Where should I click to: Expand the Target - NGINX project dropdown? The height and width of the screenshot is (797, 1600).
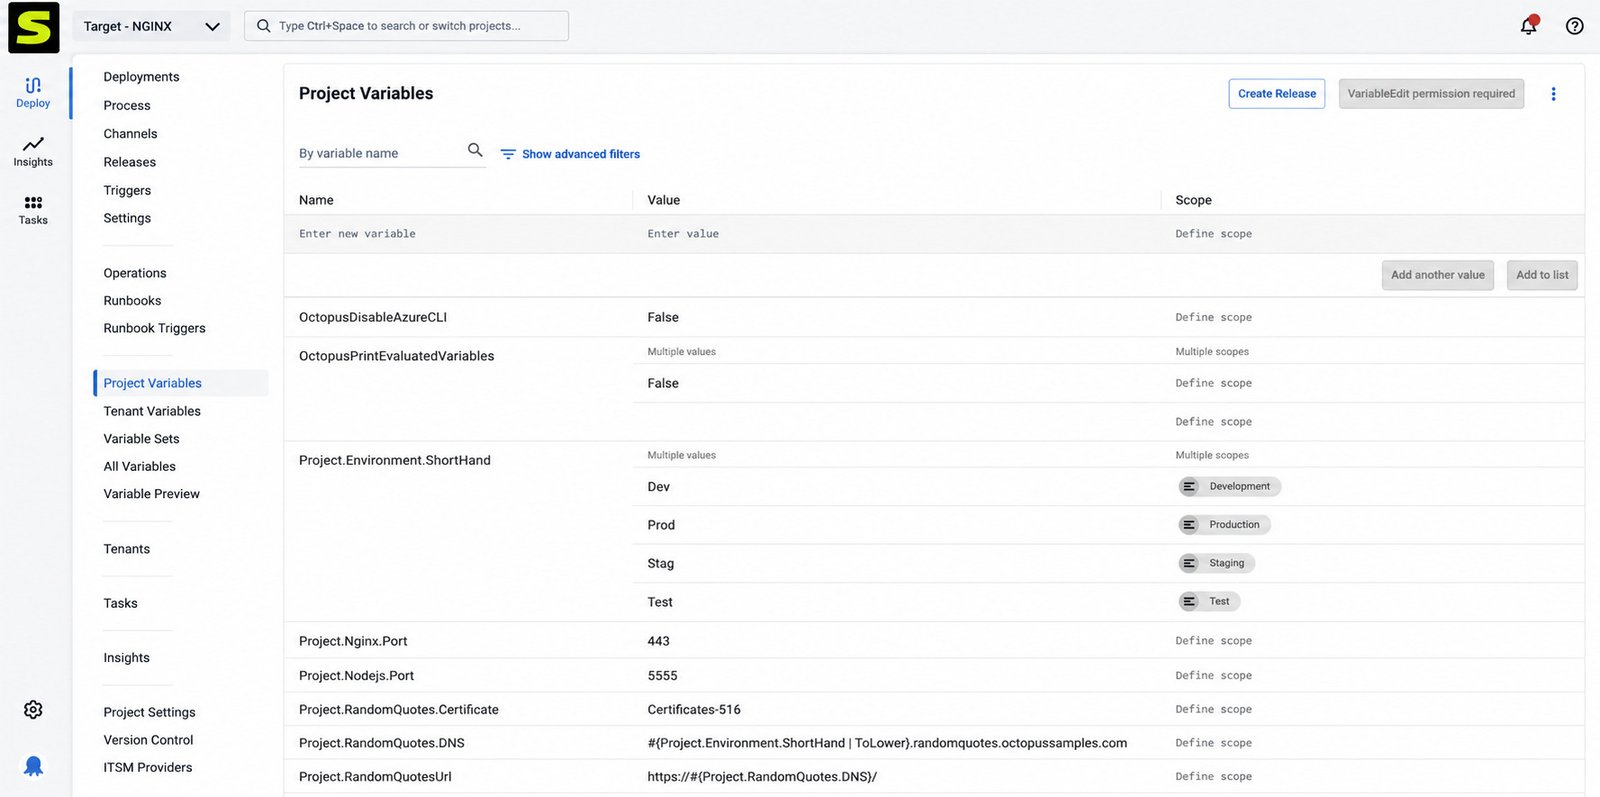[152, 27]
